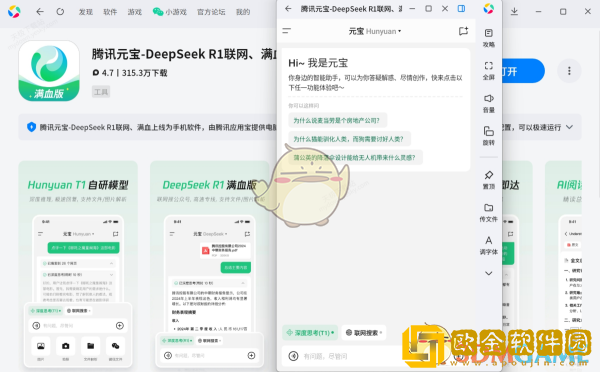
Task: Open 传文件 file transfer
Action: tap(489, 212)
